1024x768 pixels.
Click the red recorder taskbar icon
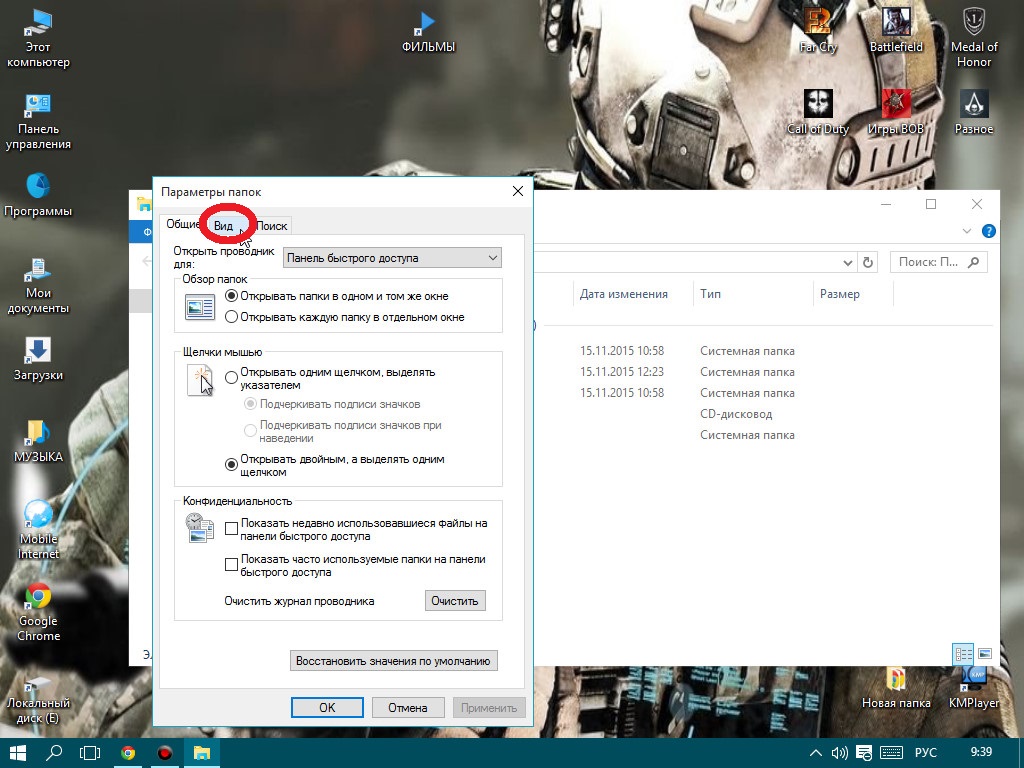click(165, 753)
